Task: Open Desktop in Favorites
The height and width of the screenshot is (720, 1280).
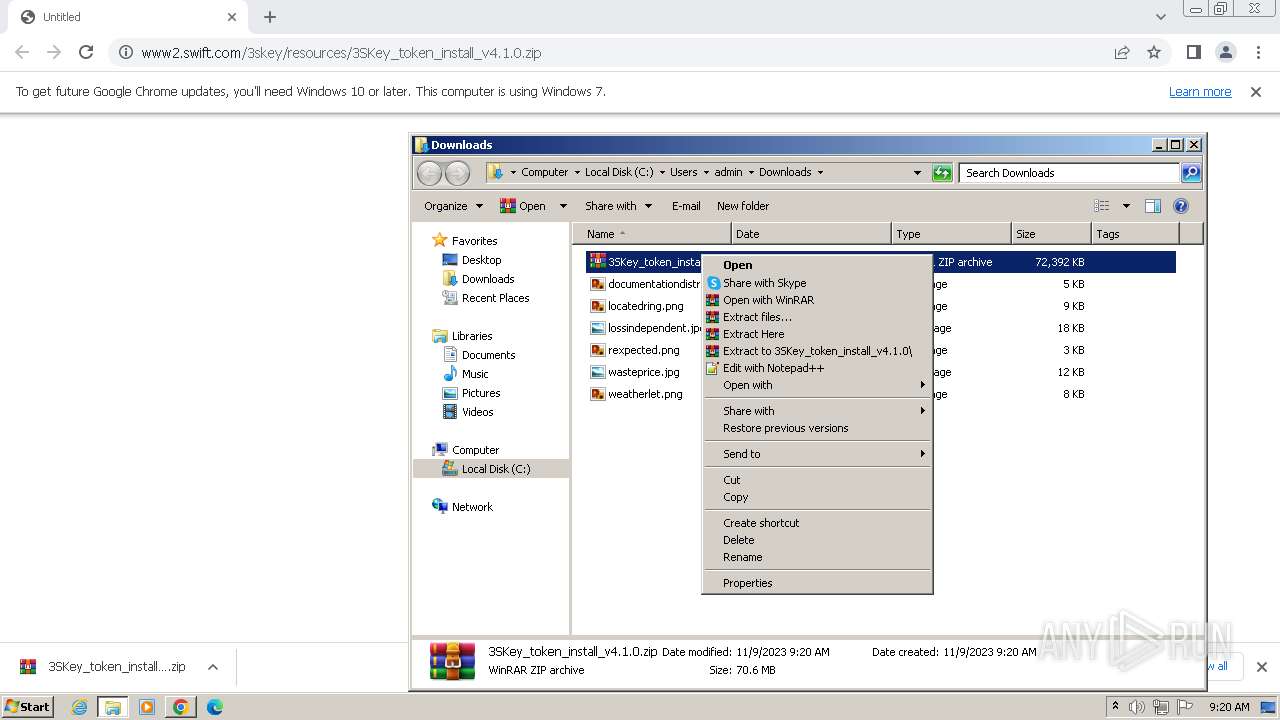Action: click(481, 260)
